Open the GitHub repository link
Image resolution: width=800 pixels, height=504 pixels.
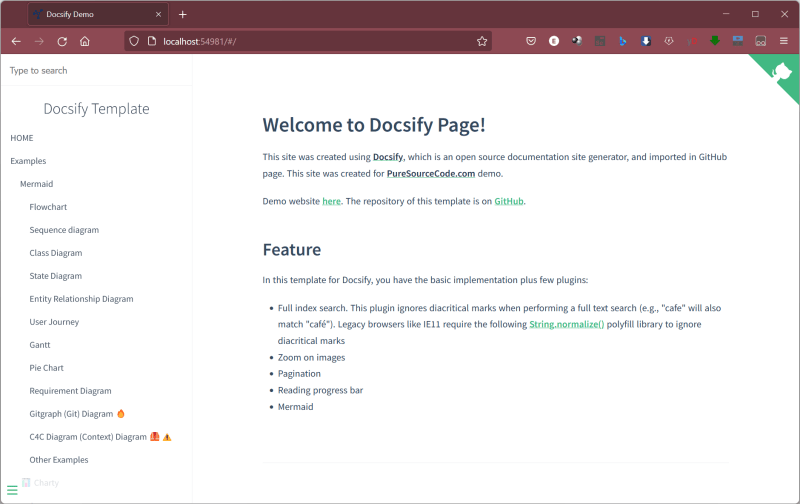coord(509,201)
